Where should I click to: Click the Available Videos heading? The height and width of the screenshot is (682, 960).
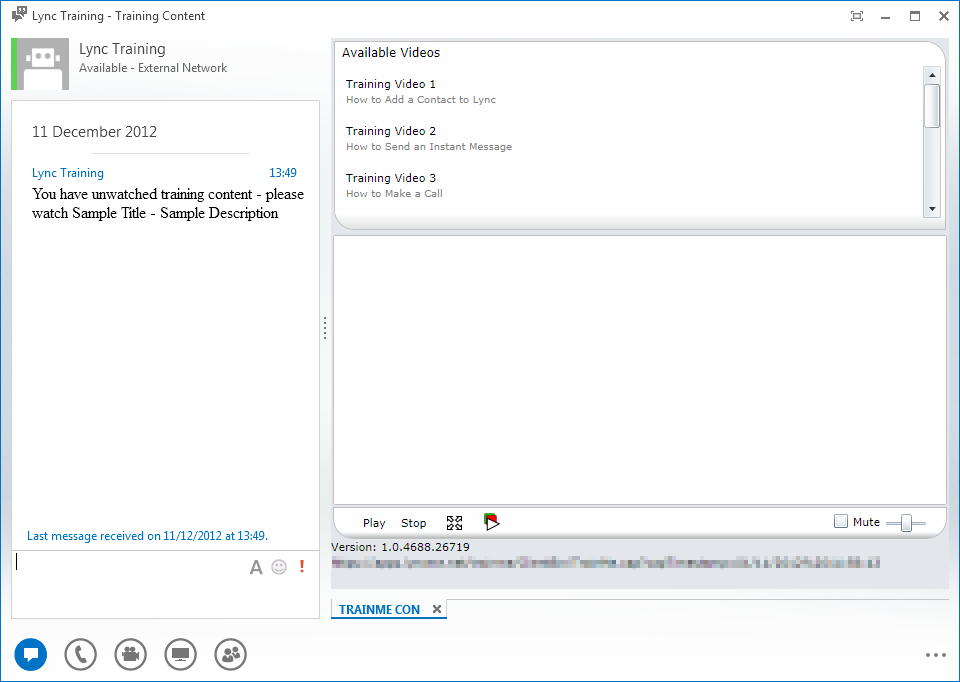[x=391, y=53]
